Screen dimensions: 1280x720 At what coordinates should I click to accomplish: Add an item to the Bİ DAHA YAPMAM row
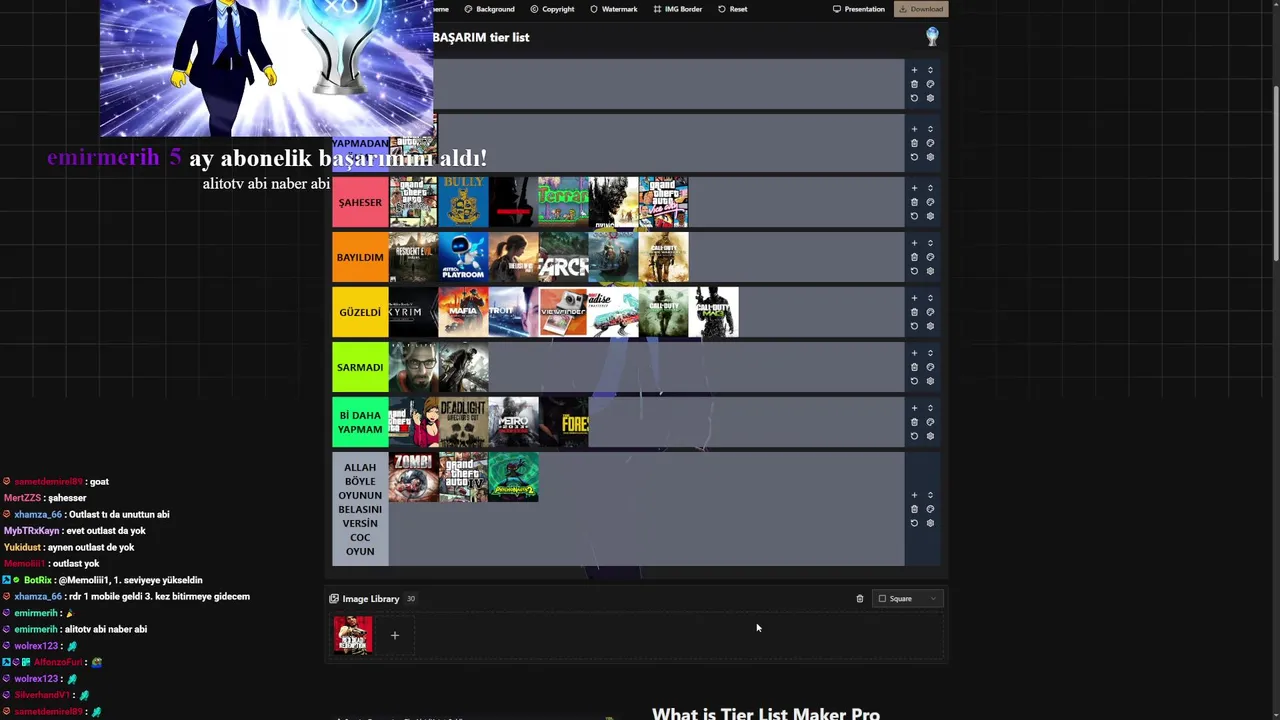pos(914,408)
